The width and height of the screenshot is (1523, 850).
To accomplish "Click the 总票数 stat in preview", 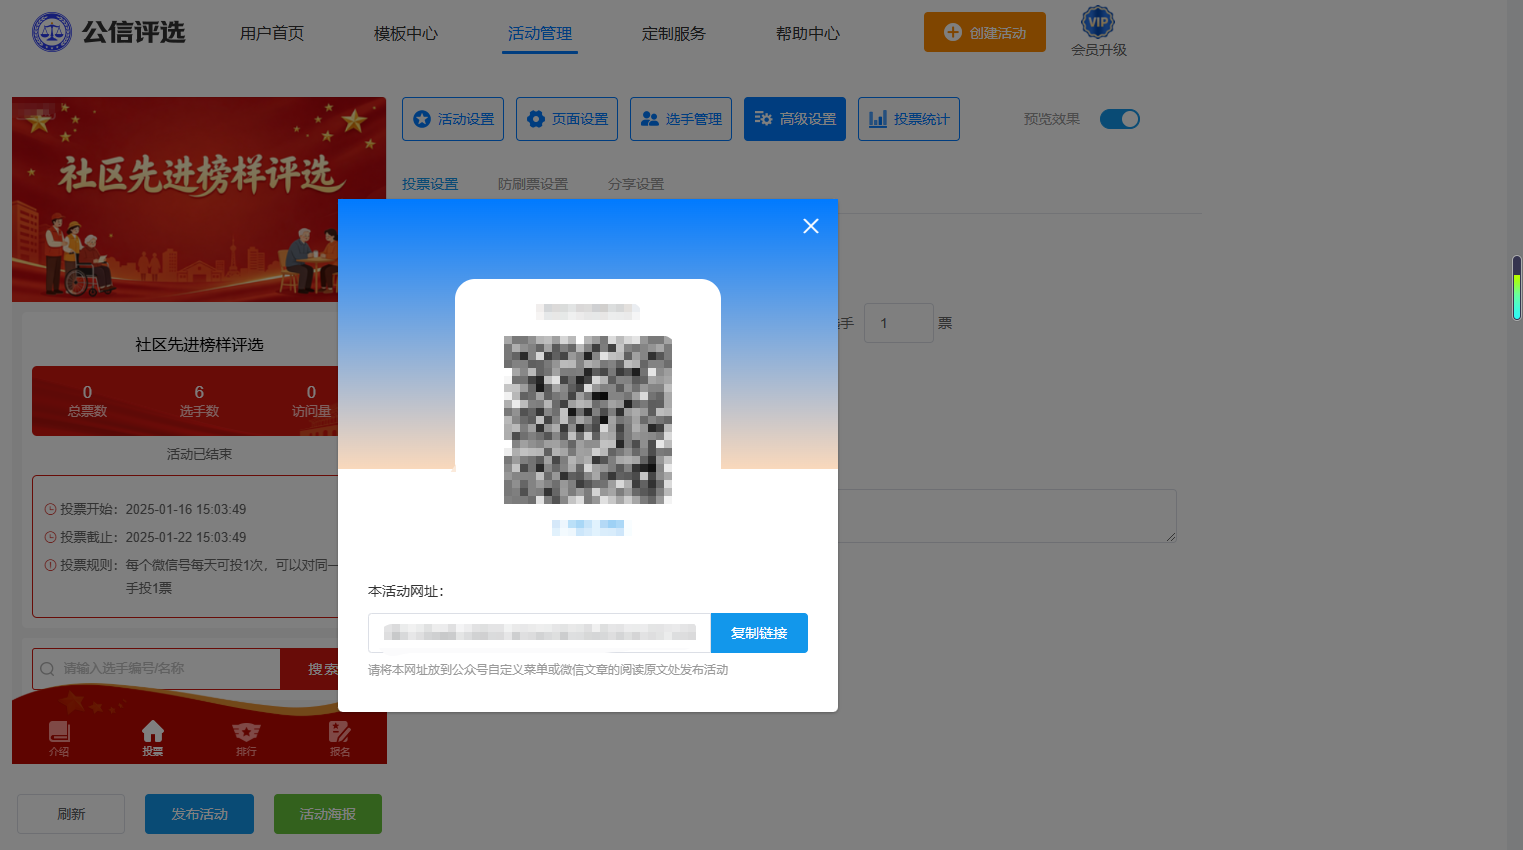I will click(x=87, y=401).
